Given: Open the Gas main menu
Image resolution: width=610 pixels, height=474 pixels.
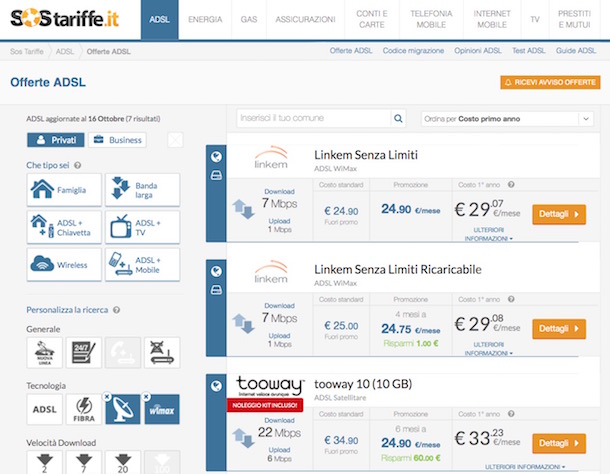Looking at the screenshot, I should click(249, 19).
